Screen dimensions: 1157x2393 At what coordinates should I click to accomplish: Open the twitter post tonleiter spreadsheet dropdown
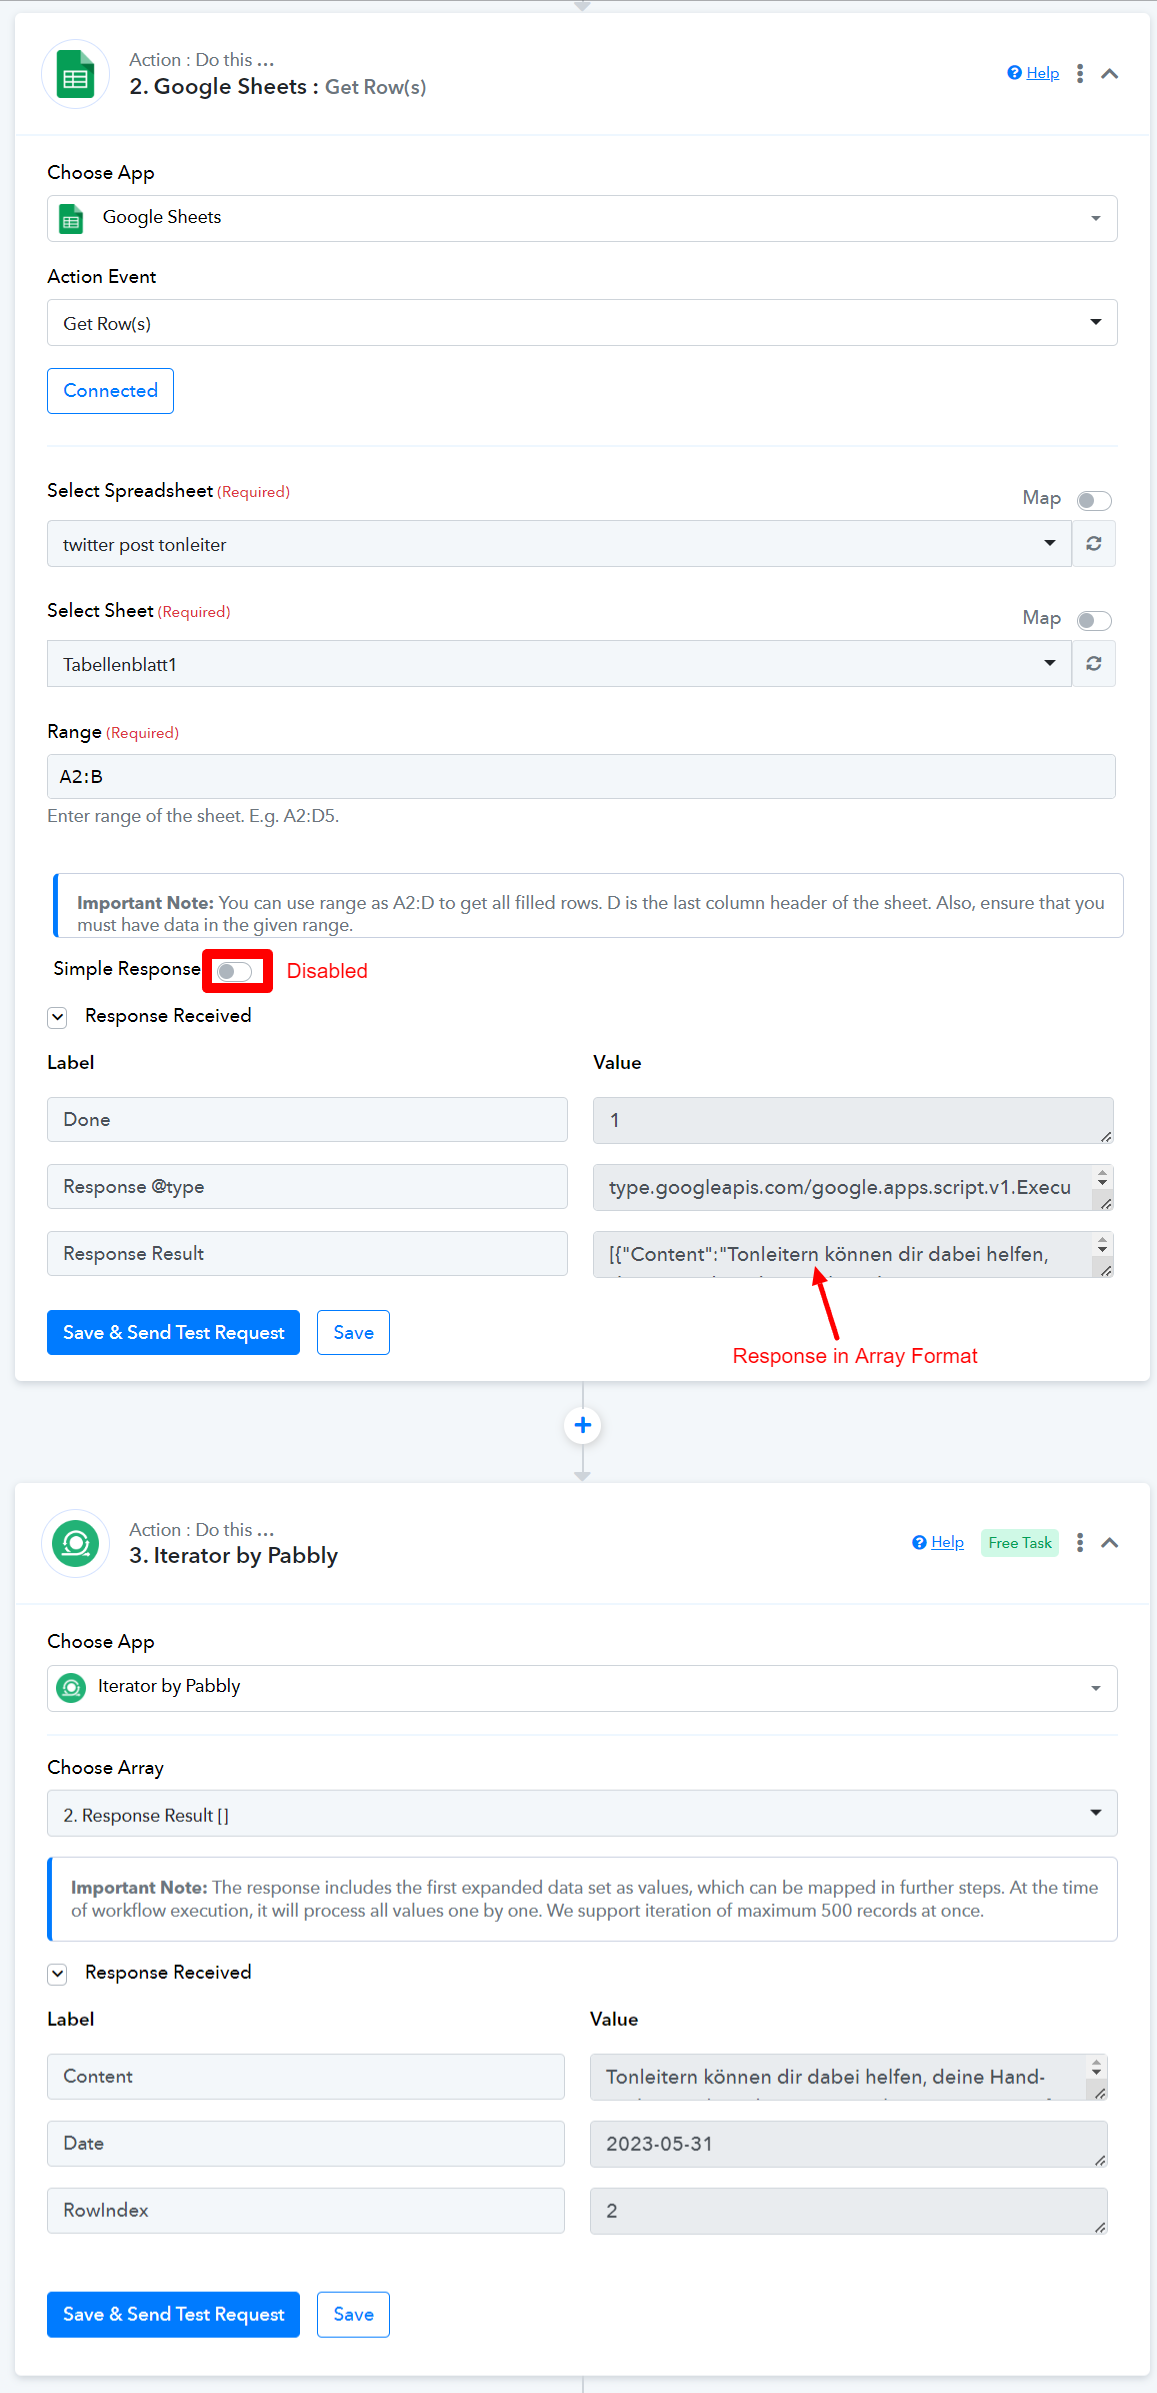559,544
